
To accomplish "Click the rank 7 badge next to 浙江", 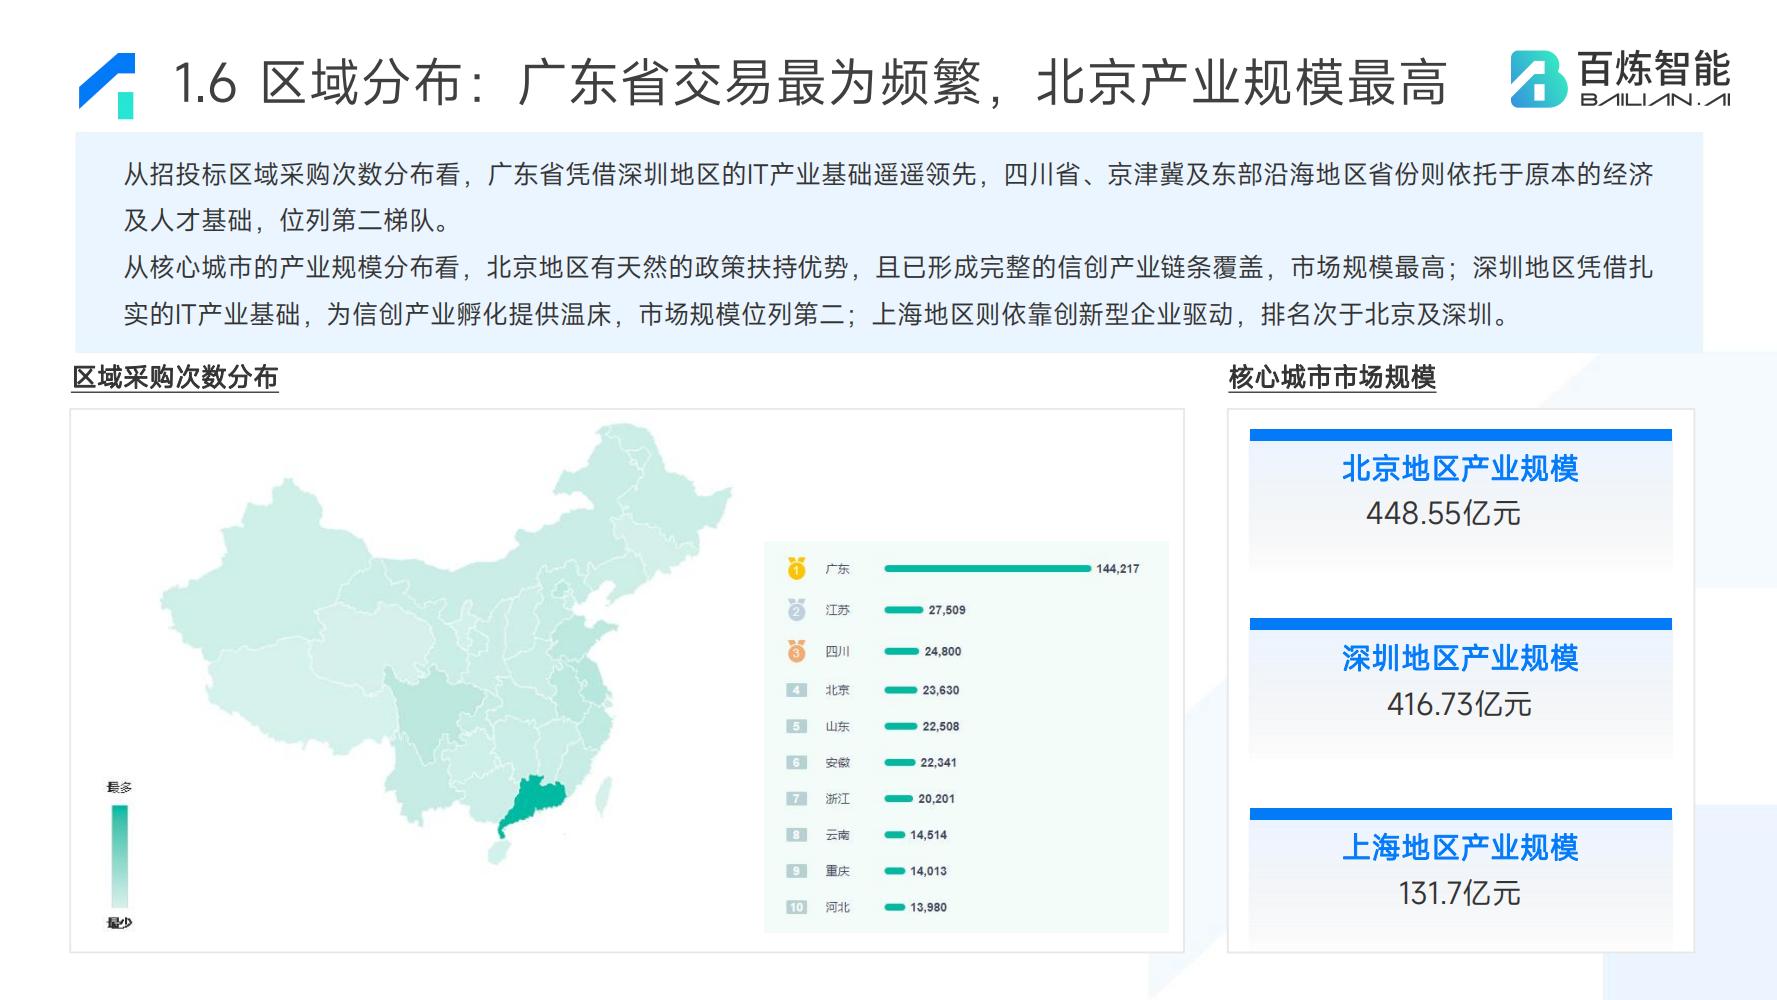I will pos(796,798).
